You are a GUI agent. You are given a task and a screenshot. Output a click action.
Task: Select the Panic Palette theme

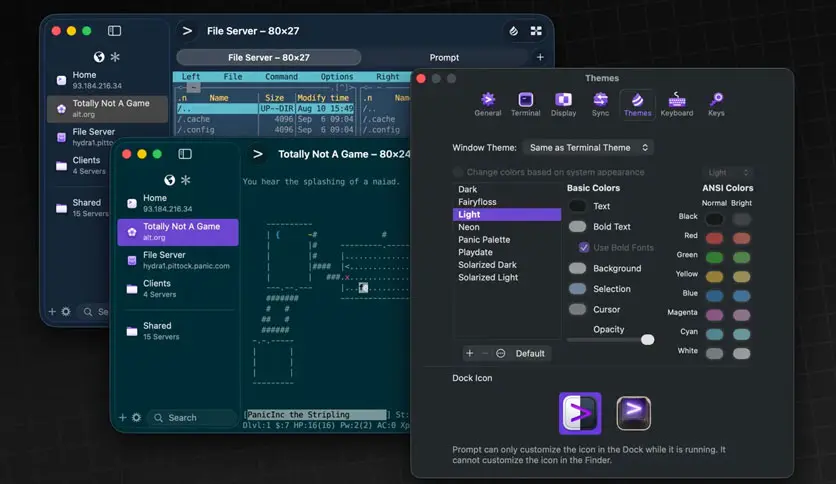pos(507,239)
